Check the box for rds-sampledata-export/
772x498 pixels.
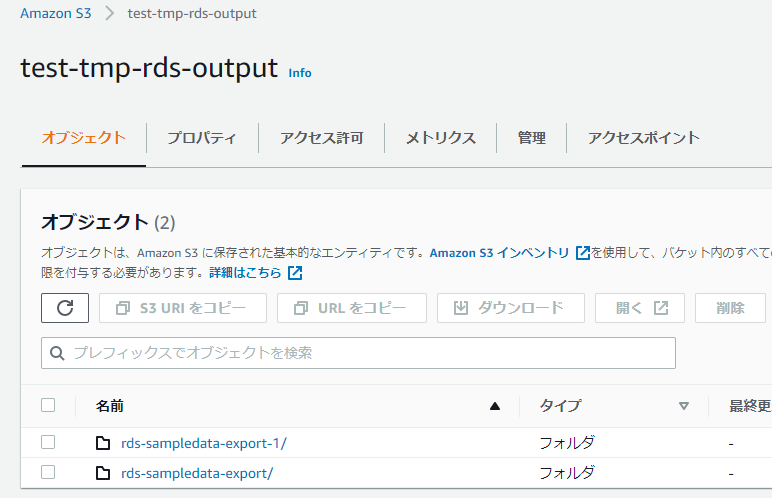48,472
